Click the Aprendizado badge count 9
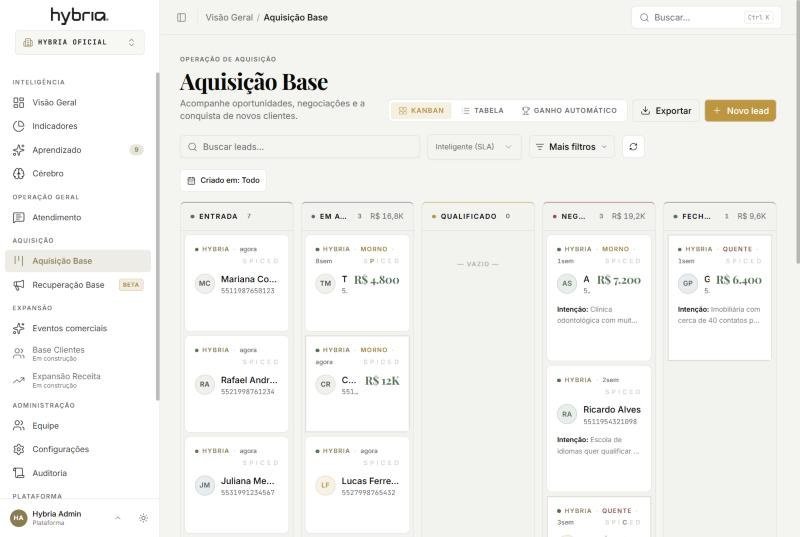This screenshot has height=537, width=800. [x=136, y=150]
